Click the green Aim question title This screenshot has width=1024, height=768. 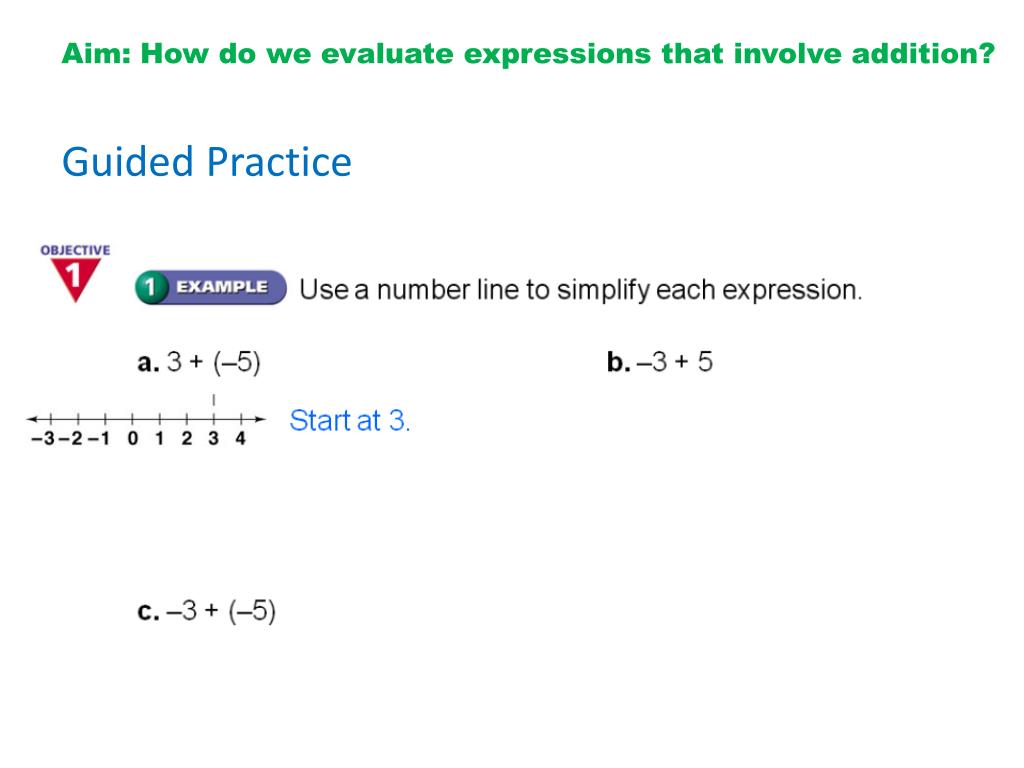click(x=528, y=54)
